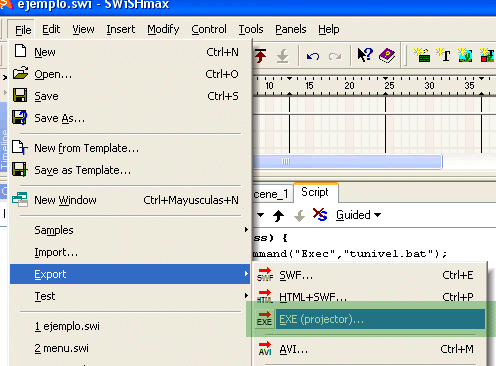Screen dimensions: 496x366
Task: Expand the Test submenu
Action: (x=130, y=296)
